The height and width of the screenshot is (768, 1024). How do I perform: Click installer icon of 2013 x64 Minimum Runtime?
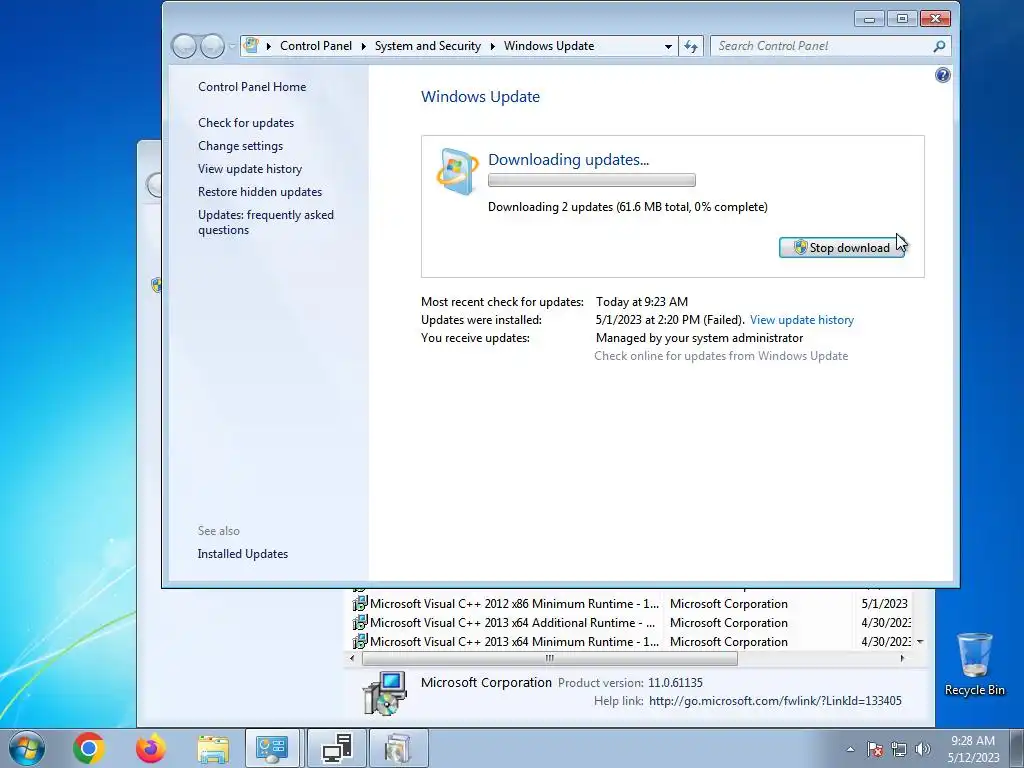pos(359,642)
